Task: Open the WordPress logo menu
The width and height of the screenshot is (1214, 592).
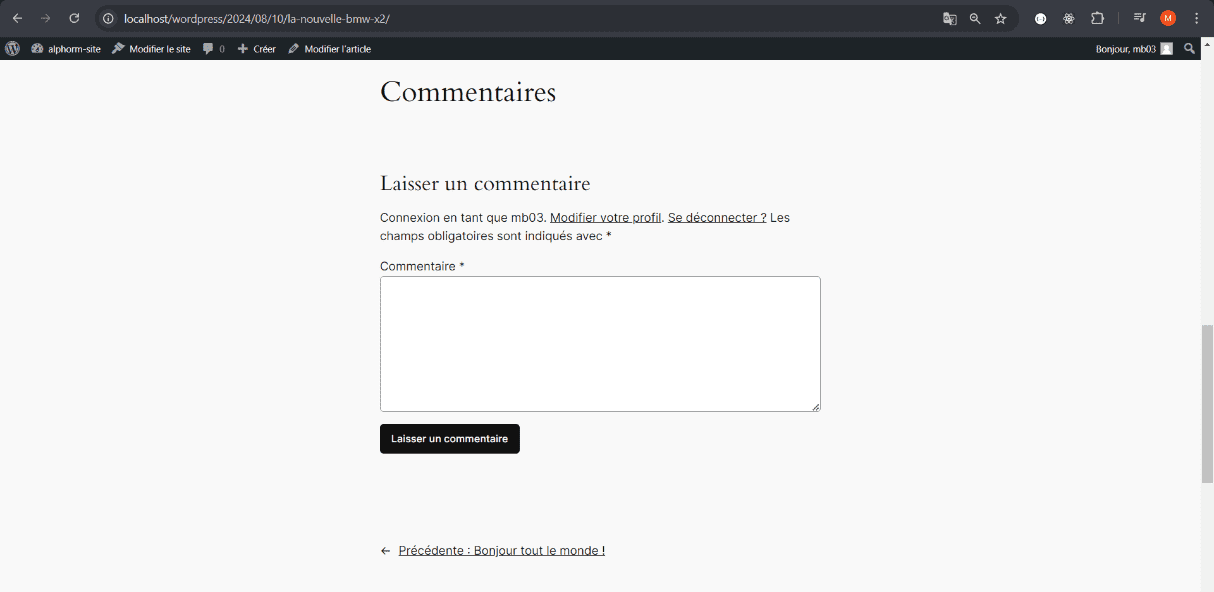Action: pos(12,48)
